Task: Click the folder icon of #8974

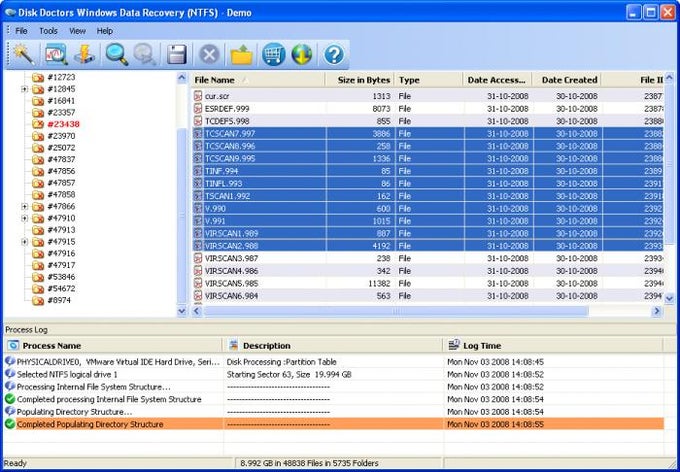Action: coord(38,300)
